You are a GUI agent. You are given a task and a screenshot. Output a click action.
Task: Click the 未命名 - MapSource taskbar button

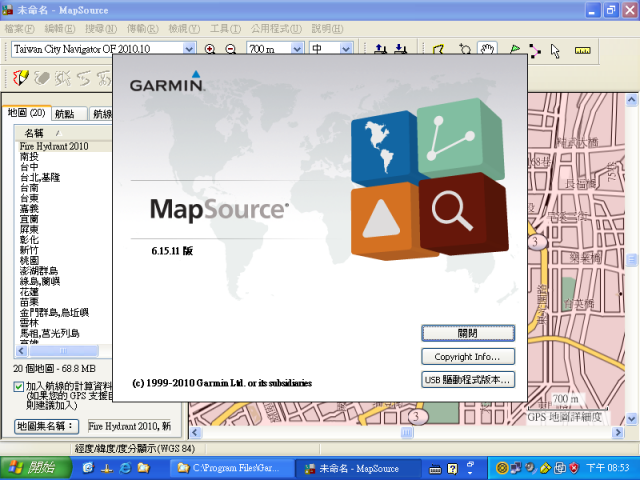pyautogui.click(x=358, y=468)
